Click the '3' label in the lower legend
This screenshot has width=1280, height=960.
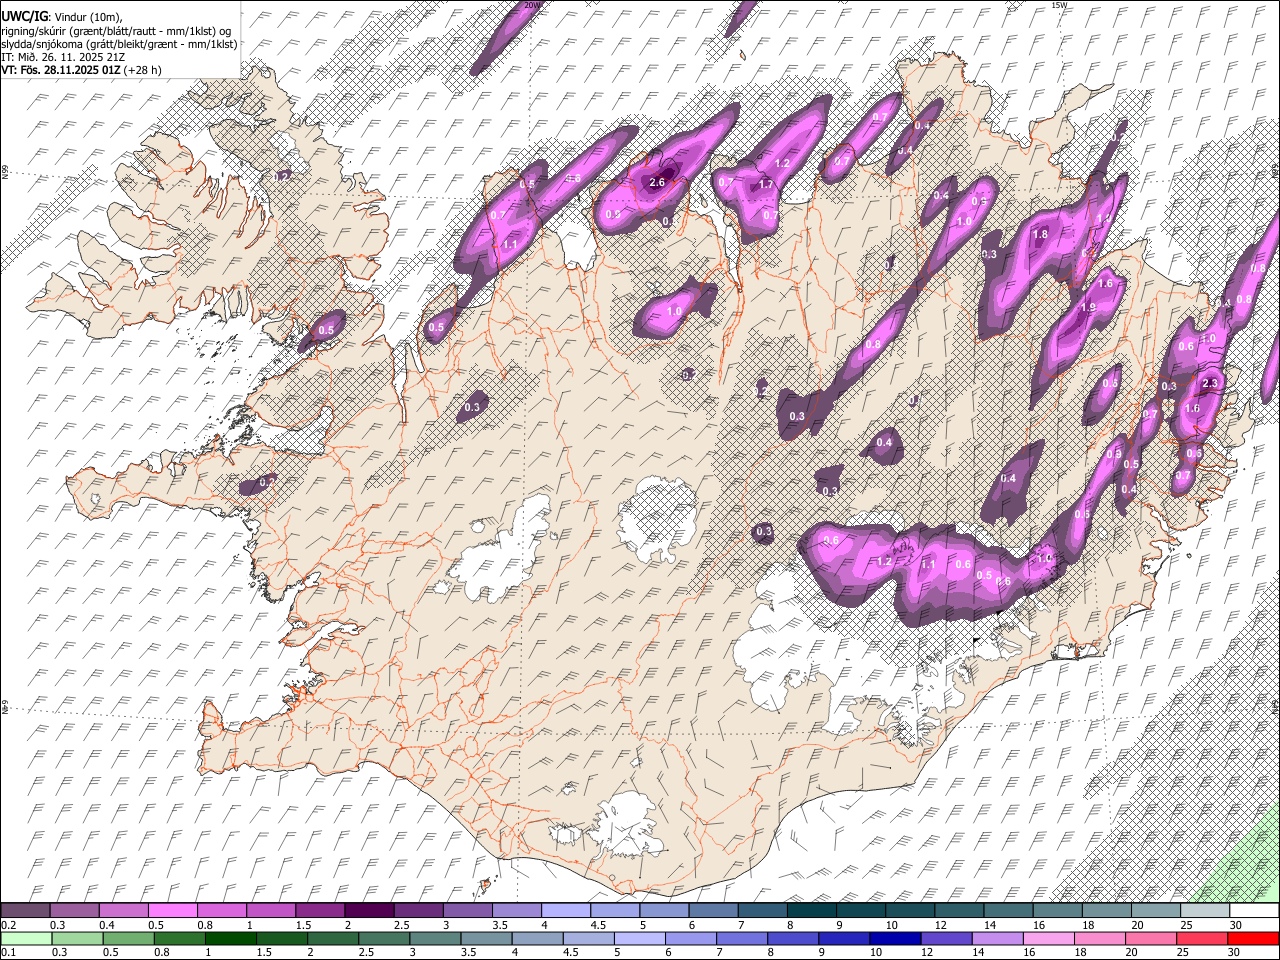coord(413,952)
